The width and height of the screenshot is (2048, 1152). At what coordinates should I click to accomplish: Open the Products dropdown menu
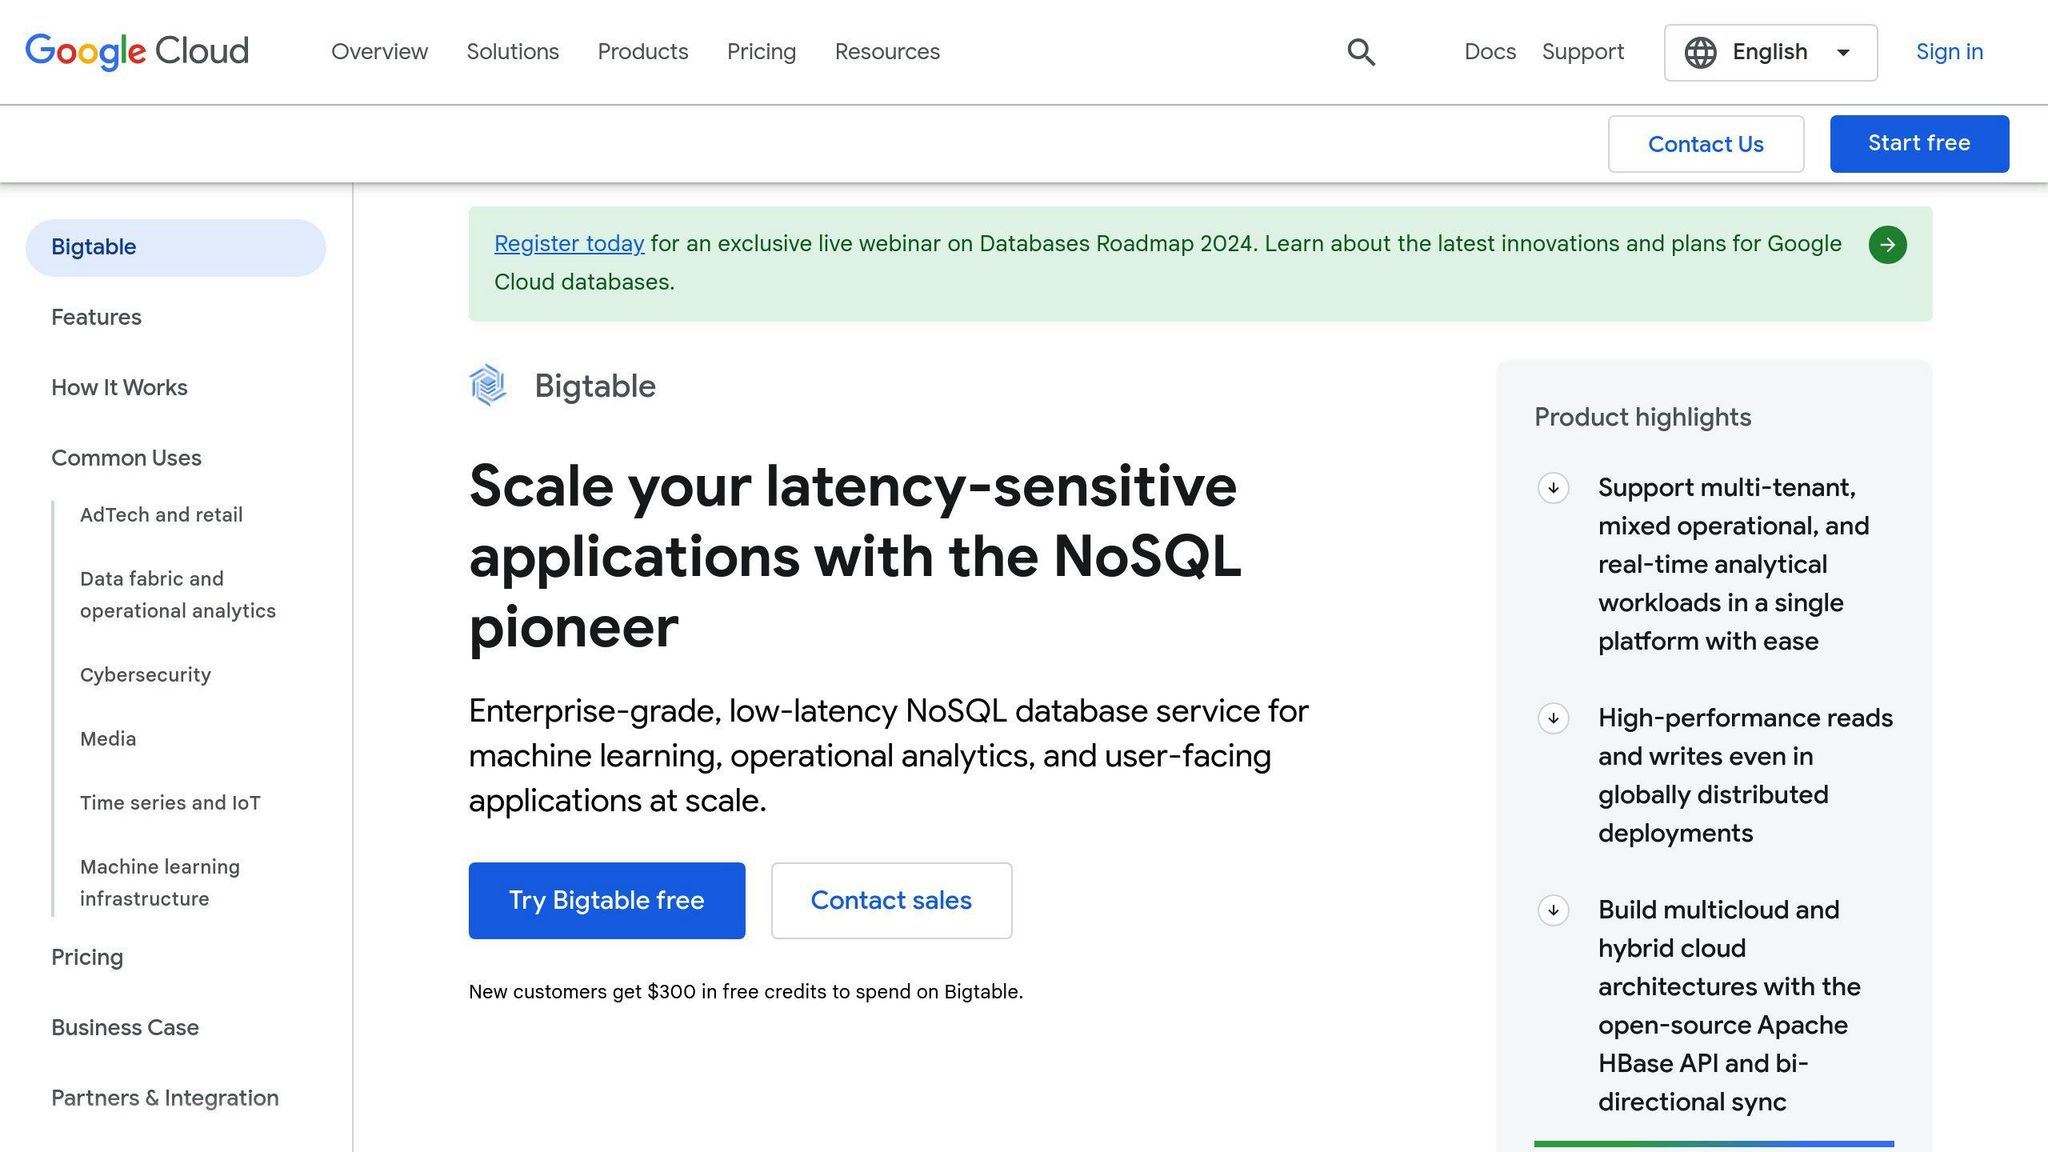click(643, 51)
